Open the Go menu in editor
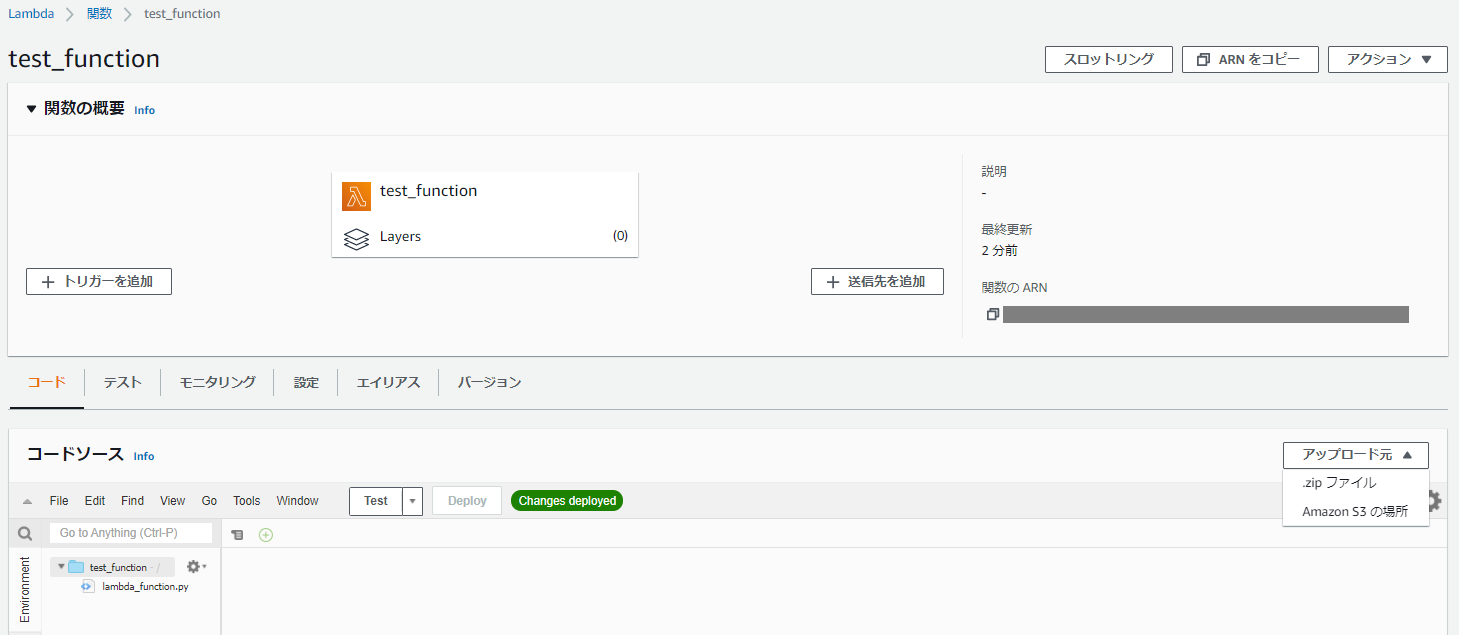Viewport: 1459px width, 635px height. tap(209, 501)
